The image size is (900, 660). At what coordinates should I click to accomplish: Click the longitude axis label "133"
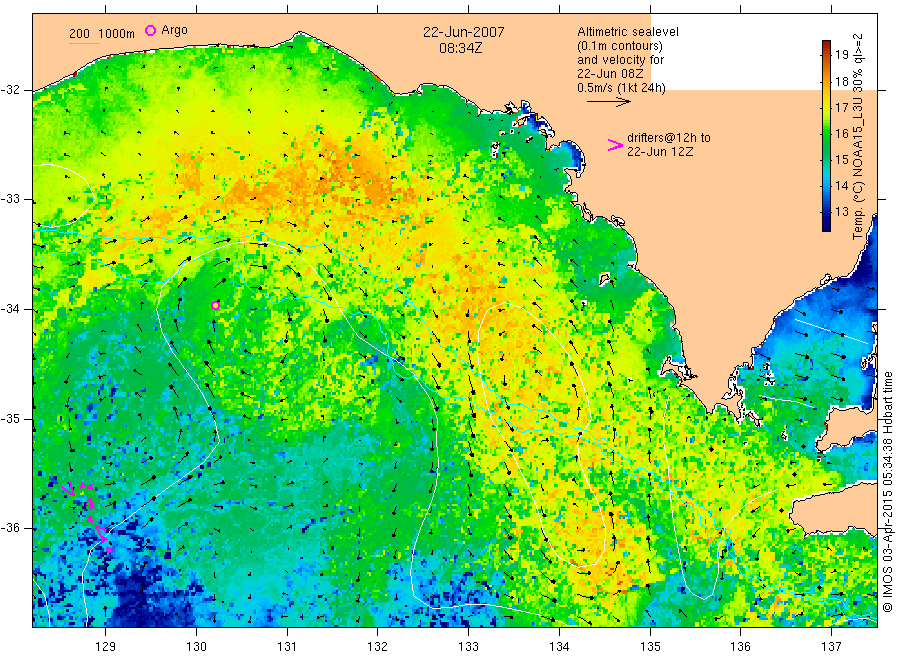pos(468,647)
